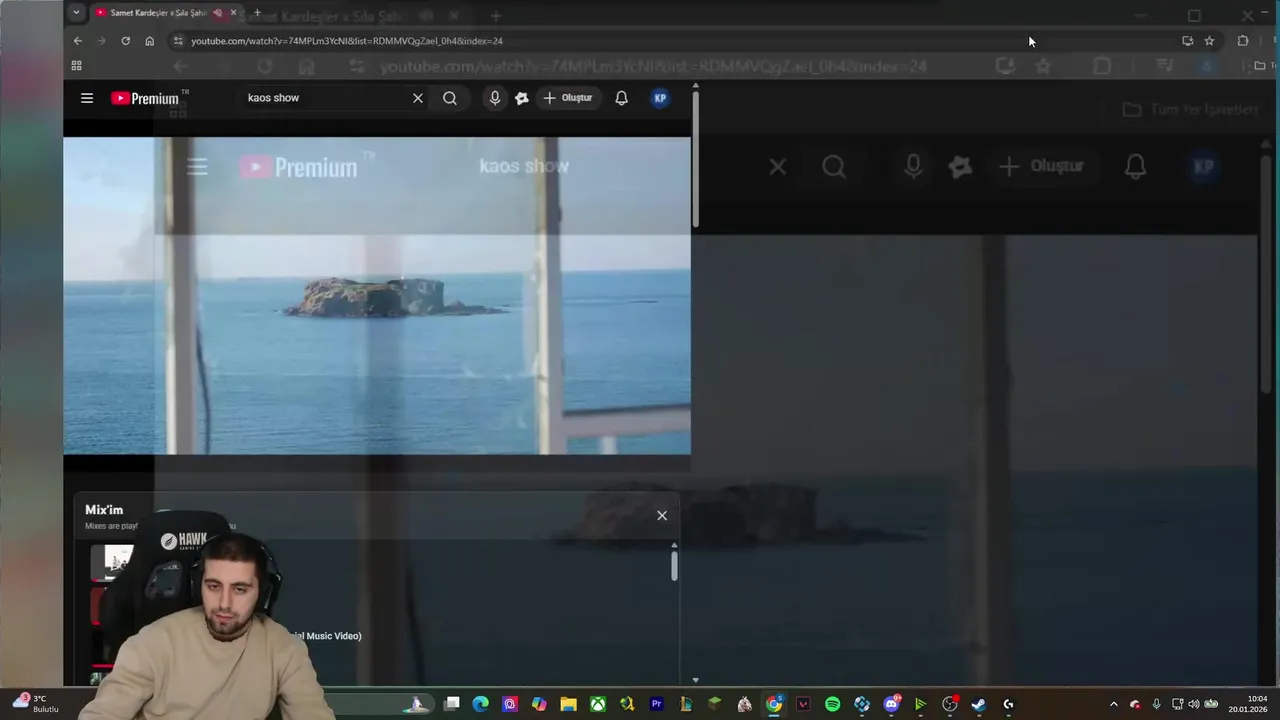The height and width of the screenshot is (720, 1280).
Task: Mute the tab via speaker icon
Action: click(x=218, y=13)
